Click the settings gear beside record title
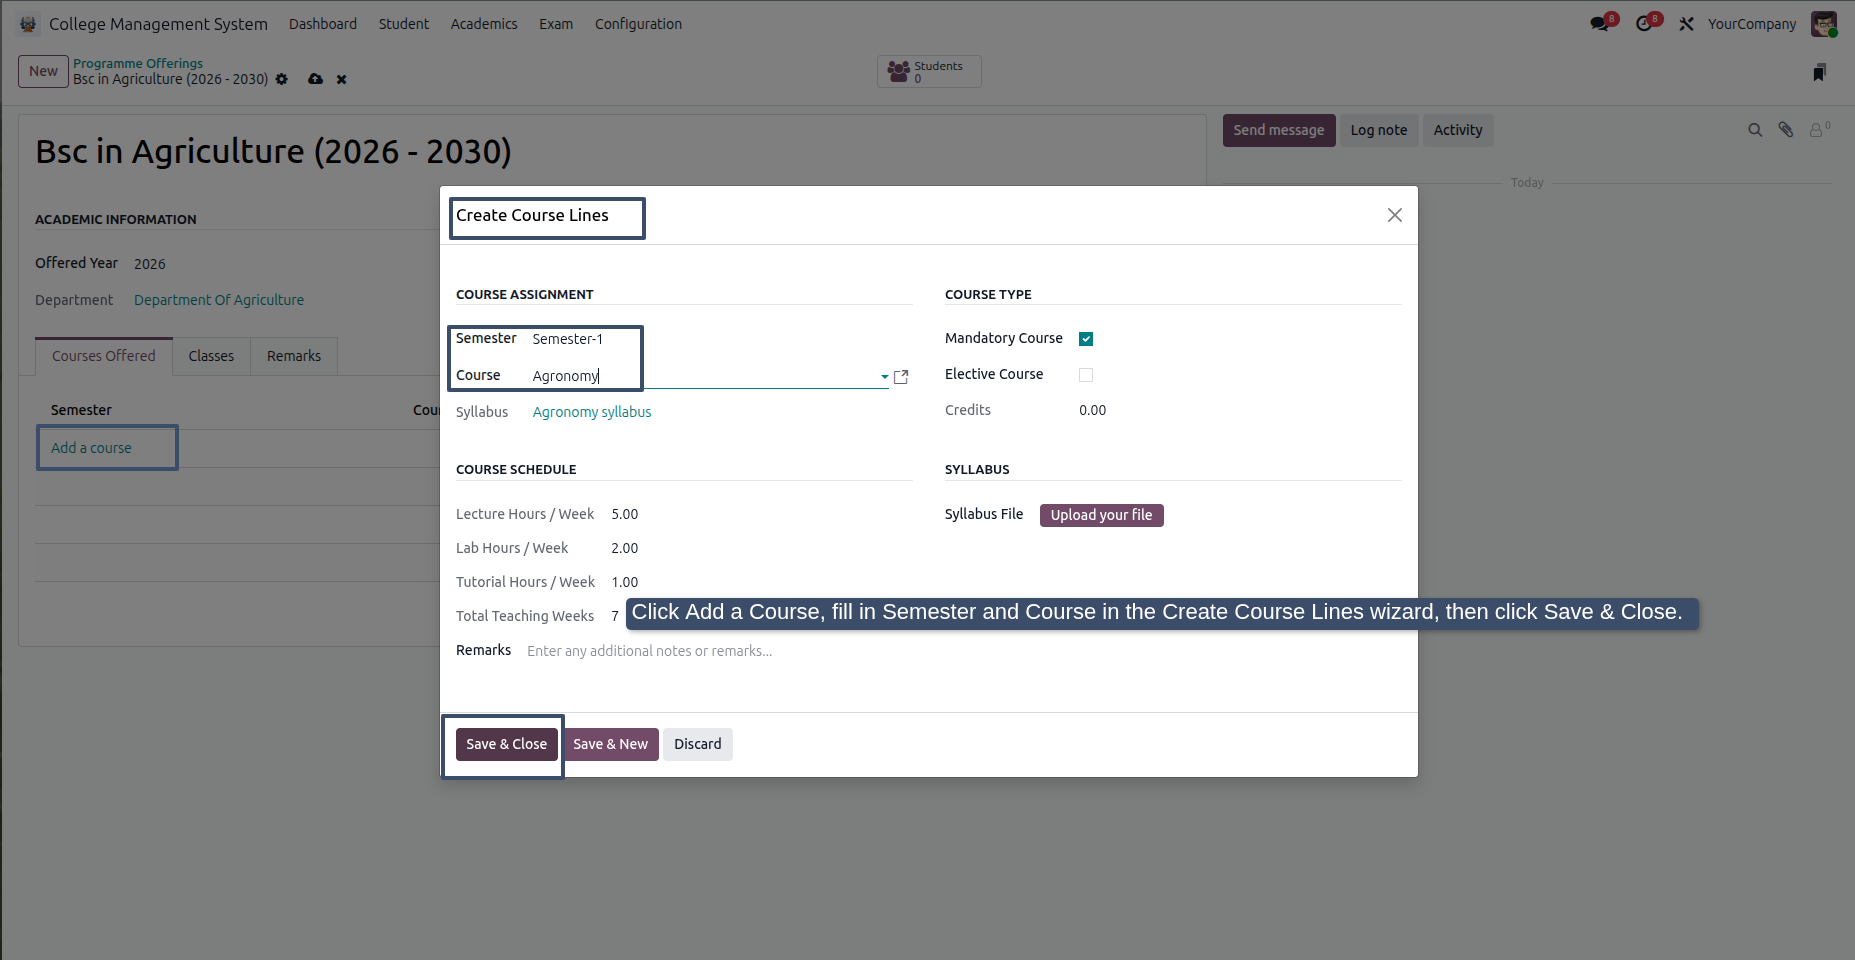Image resolution: width=1855 pixels, height=961 pixels. [282, 79]
